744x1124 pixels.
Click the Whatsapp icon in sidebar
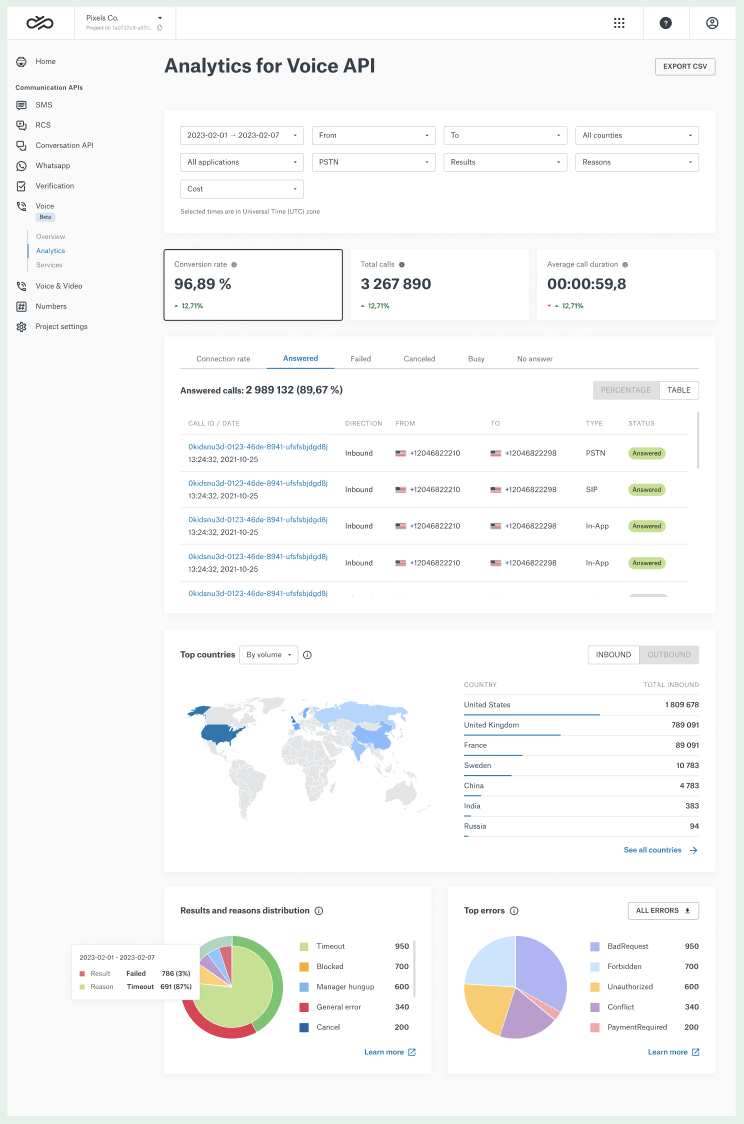click(21, 165)
